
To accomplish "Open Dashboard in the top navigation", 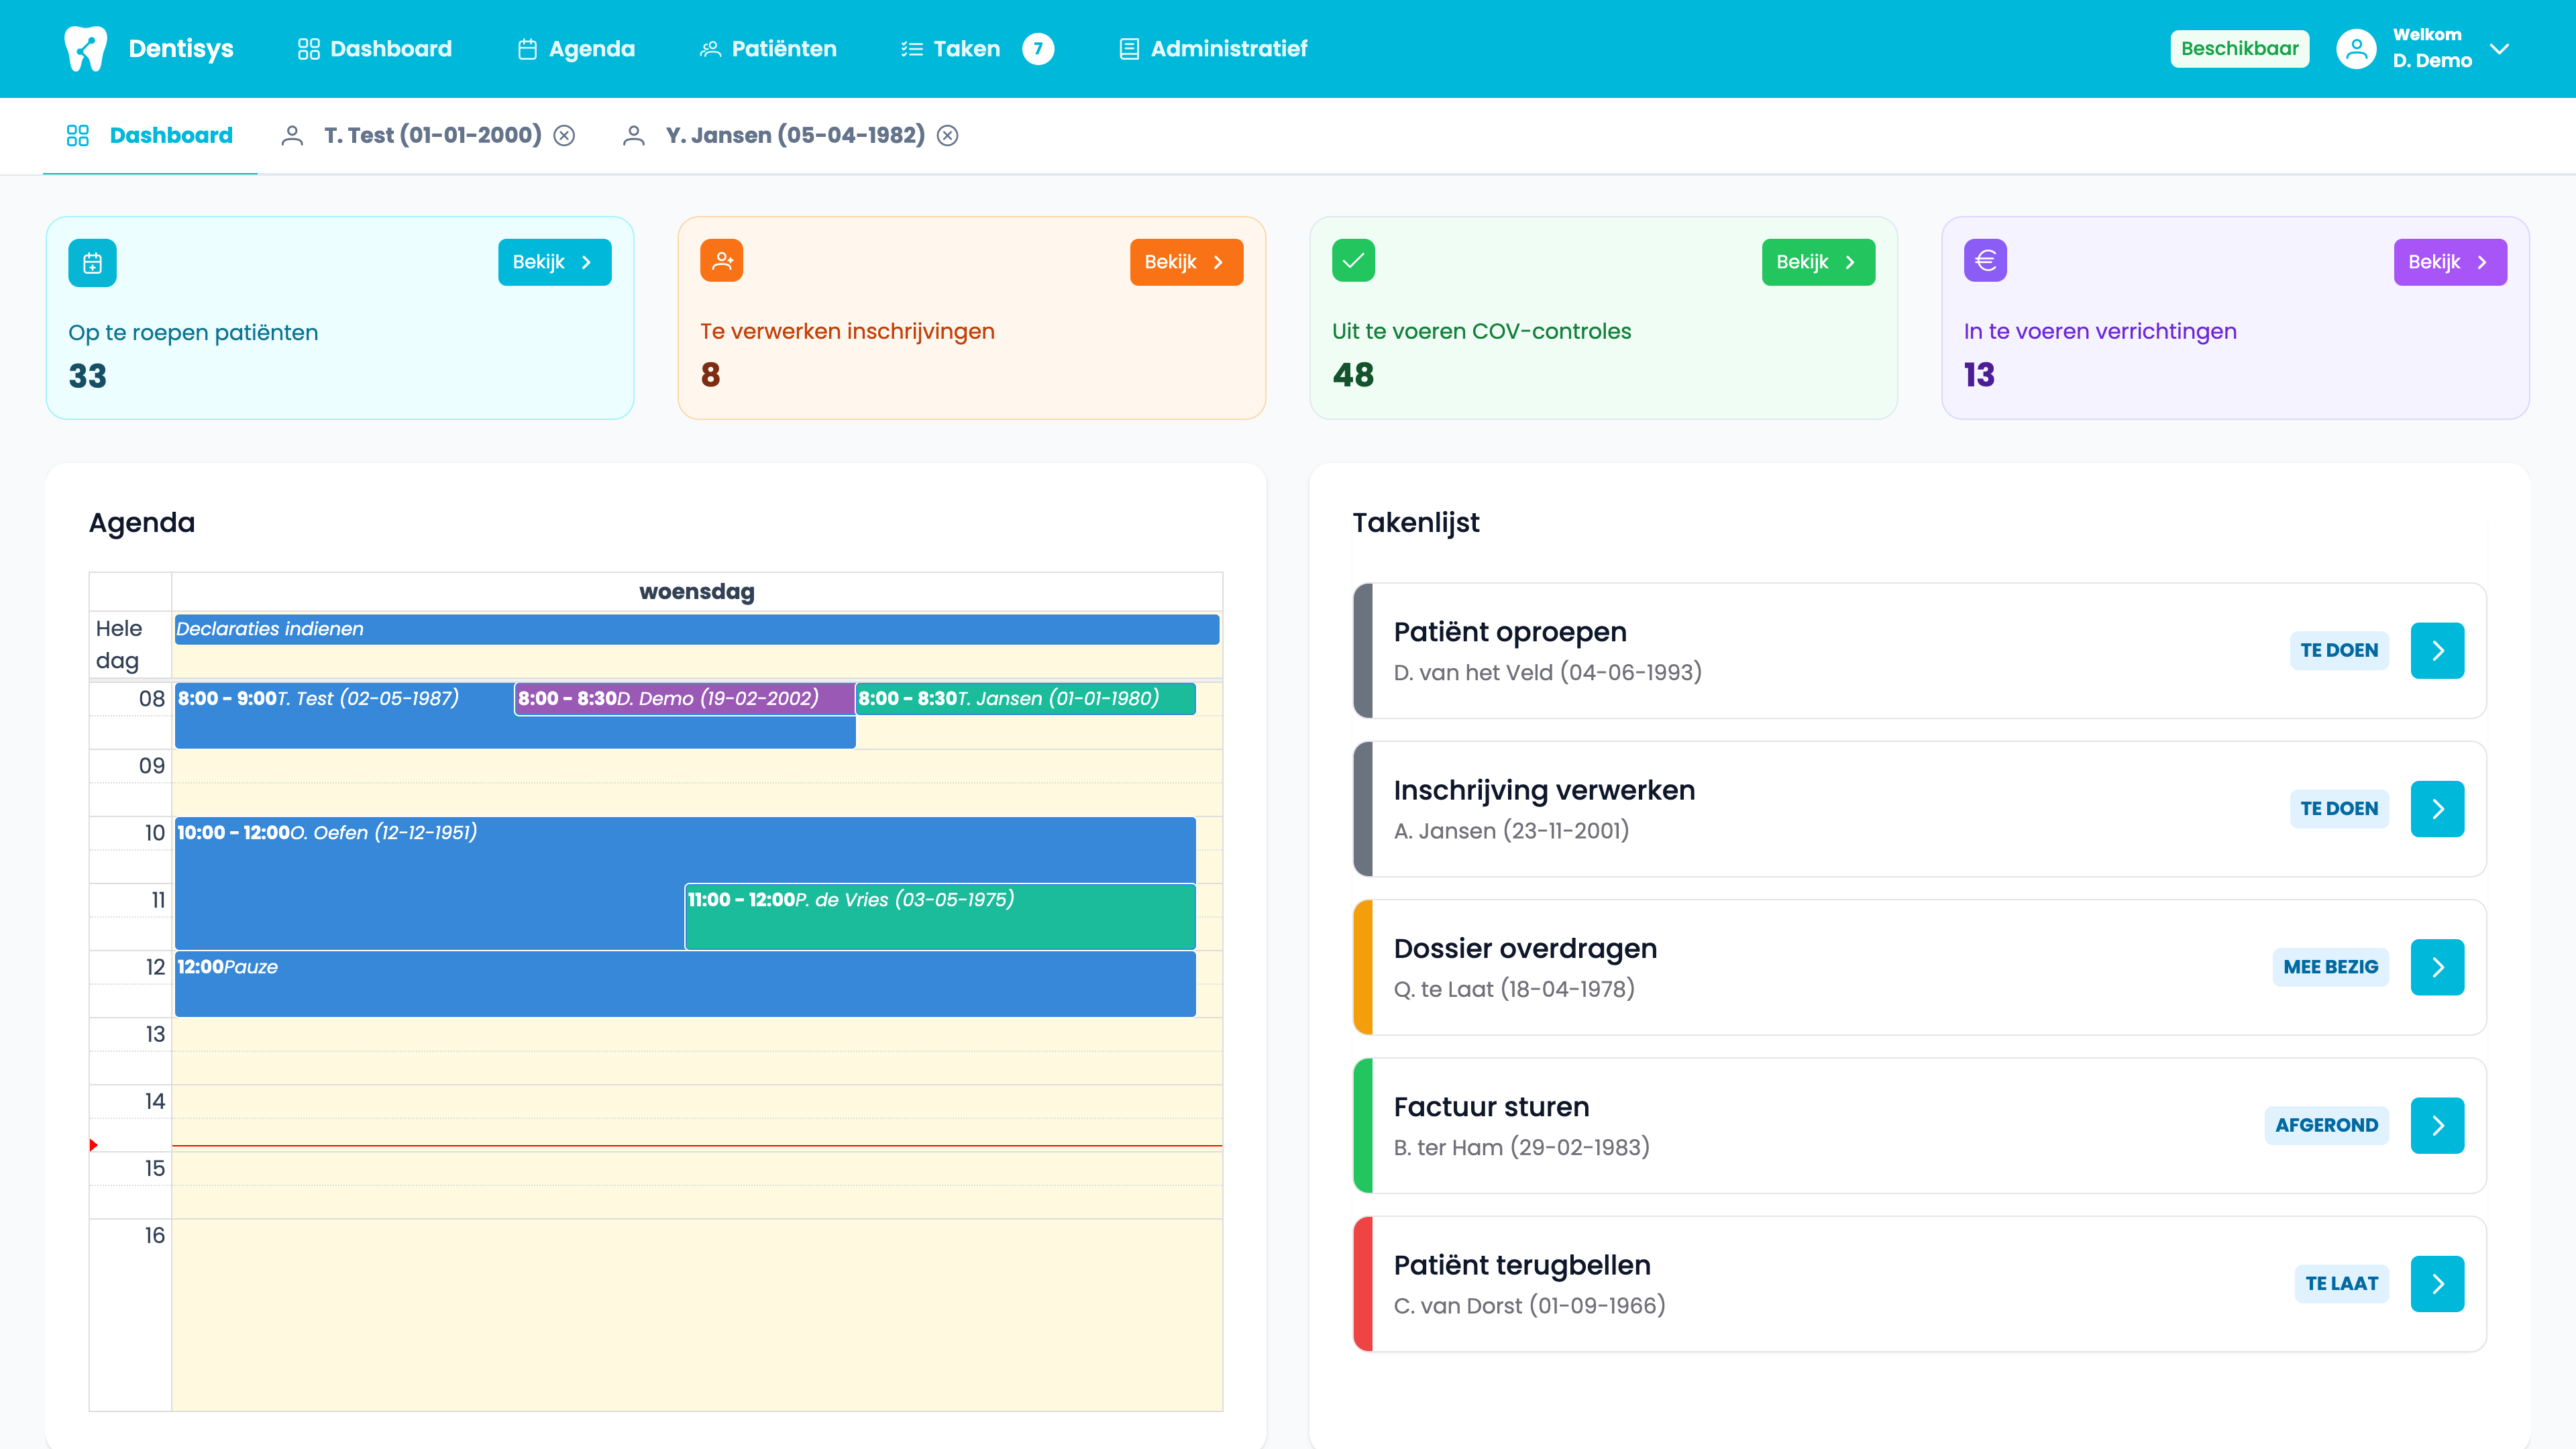I will click(375, 48).
